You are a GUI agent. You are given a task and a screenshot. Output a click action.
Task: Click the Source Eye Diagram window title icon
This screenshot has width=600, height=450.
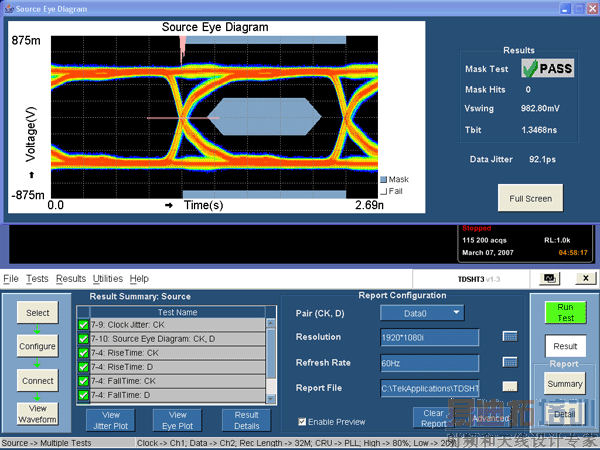coord(8,8)
